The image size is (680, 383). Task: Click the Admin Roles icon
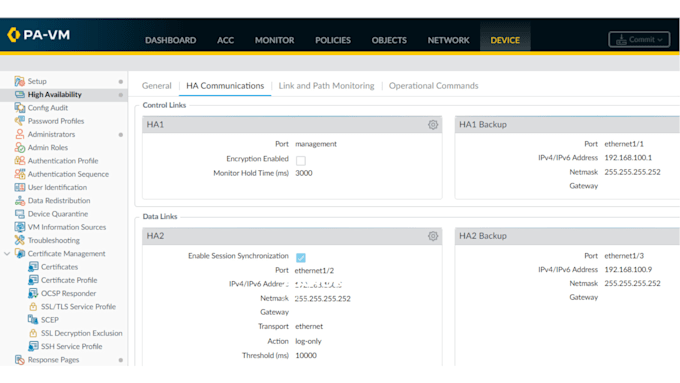20,147
